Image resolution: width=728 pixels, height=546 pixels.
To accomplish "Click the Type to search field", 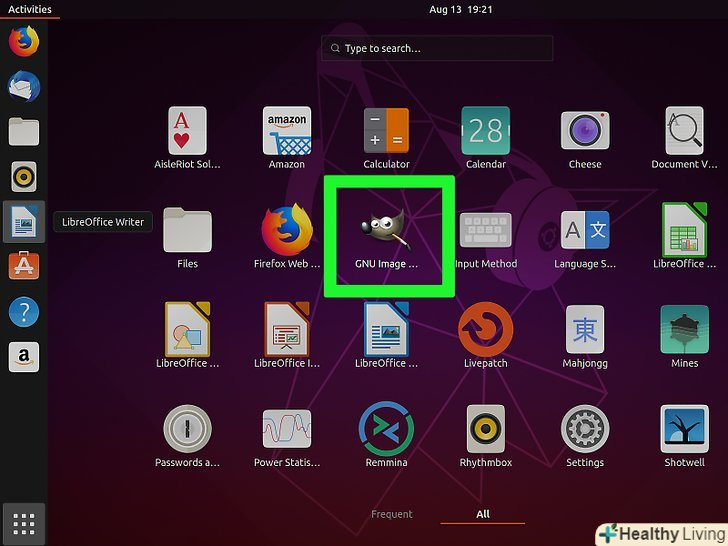I will click(437, 48).
